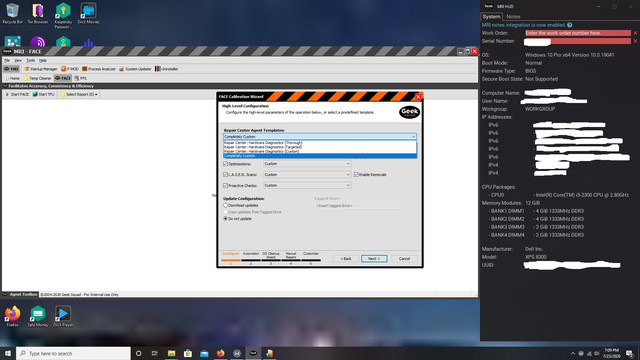
Task: Open the Tor Browser desktop icon
Action: [x=38, y=13]
